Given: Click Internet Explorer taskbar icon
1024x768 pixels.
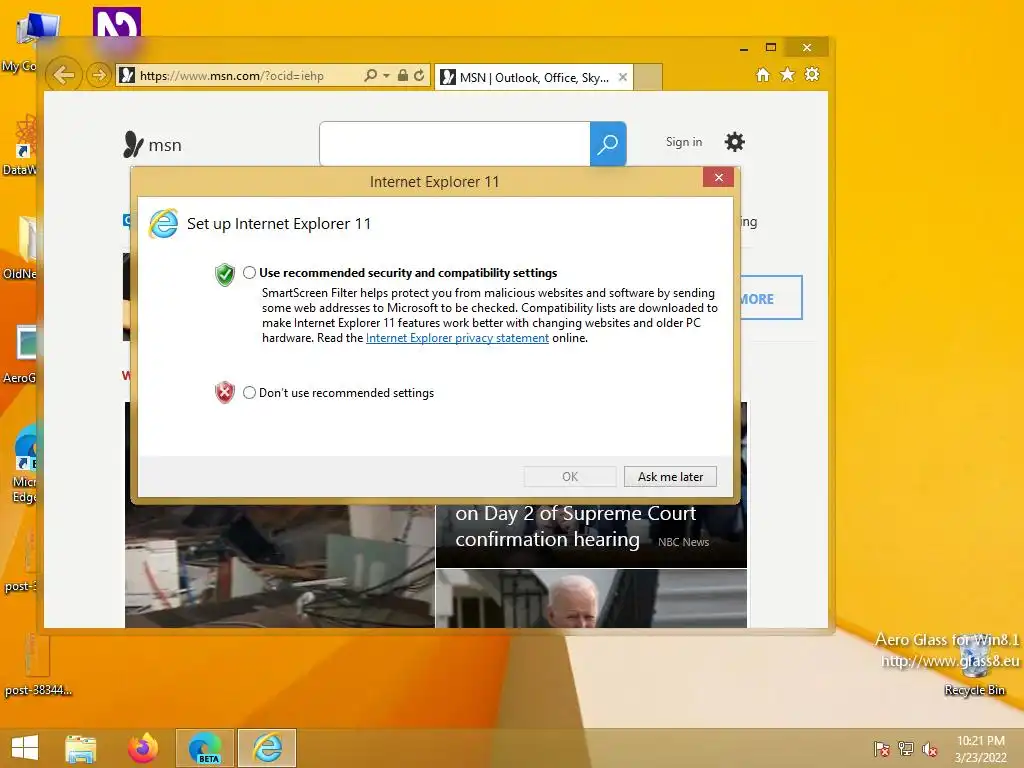Looking at the screenshot, I should pyautogui.click(x=267, y=748).
